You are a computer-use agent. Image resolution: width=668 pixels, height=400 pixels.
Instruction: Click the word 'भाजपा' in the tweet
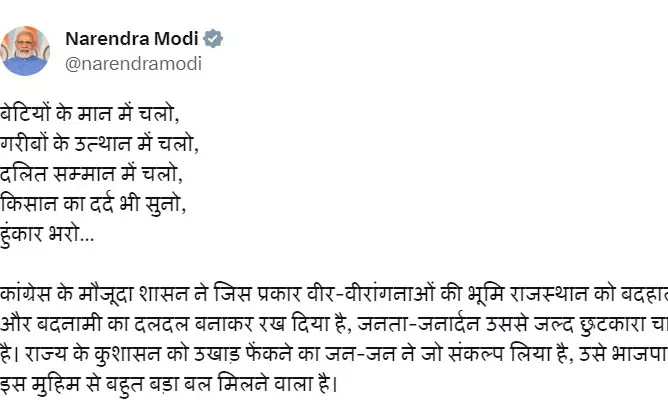pos(639,354)
